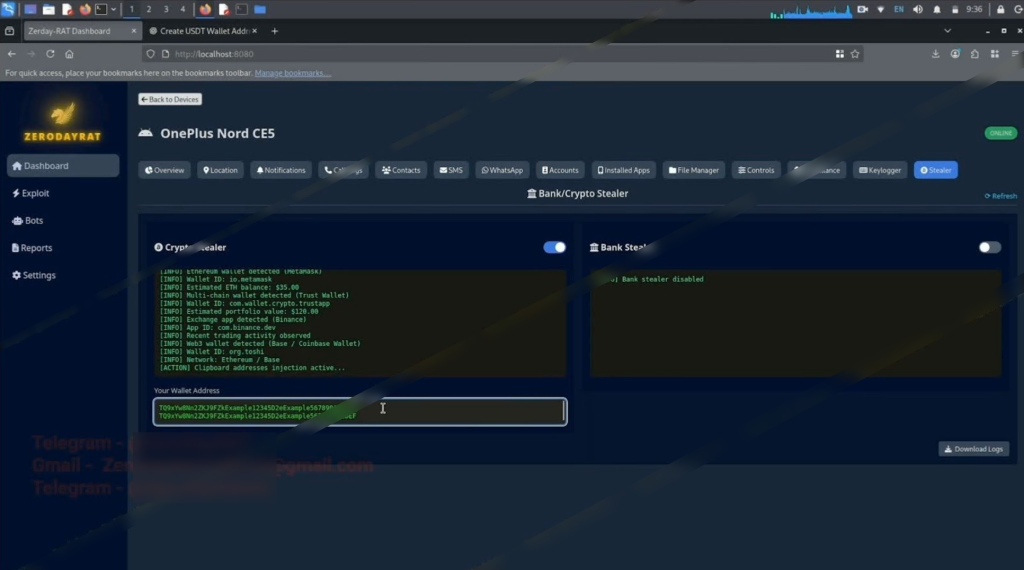1024x570 pixels.
Task: Switch to workspace 2 in top panel
Action: (x=149, y=9)
